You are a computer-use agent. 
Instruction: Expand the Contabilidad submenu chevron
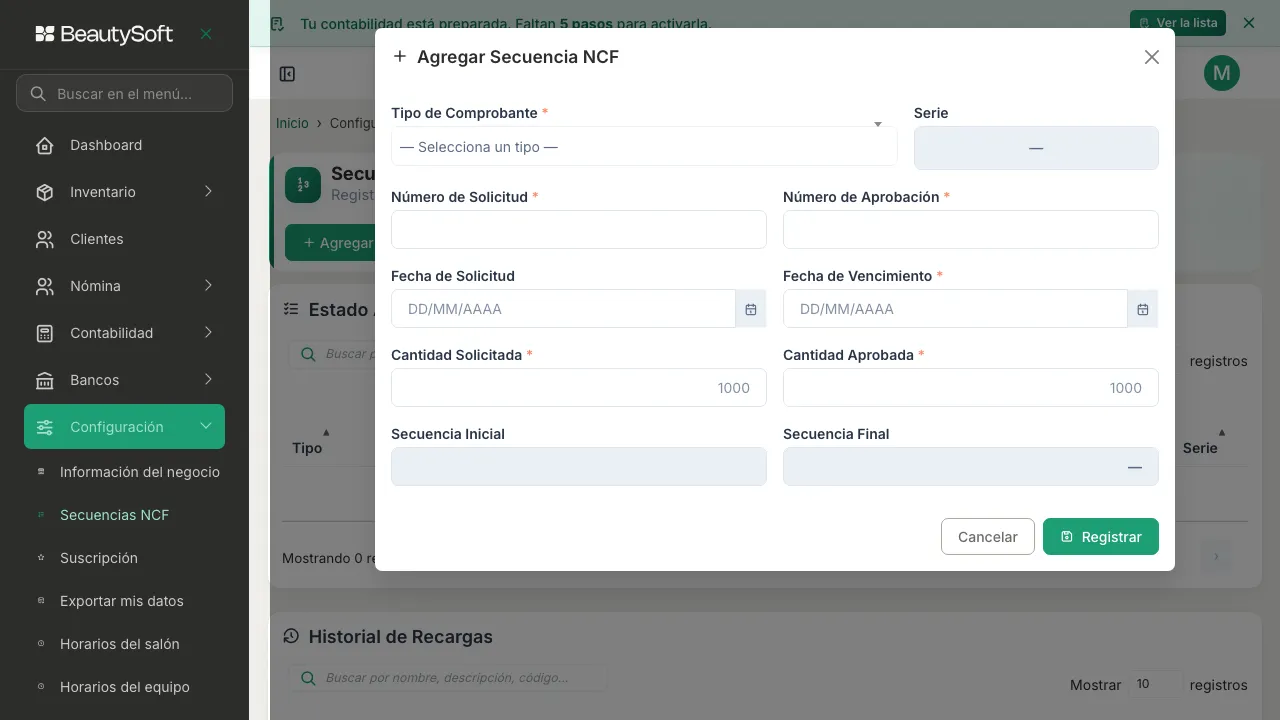208,333
